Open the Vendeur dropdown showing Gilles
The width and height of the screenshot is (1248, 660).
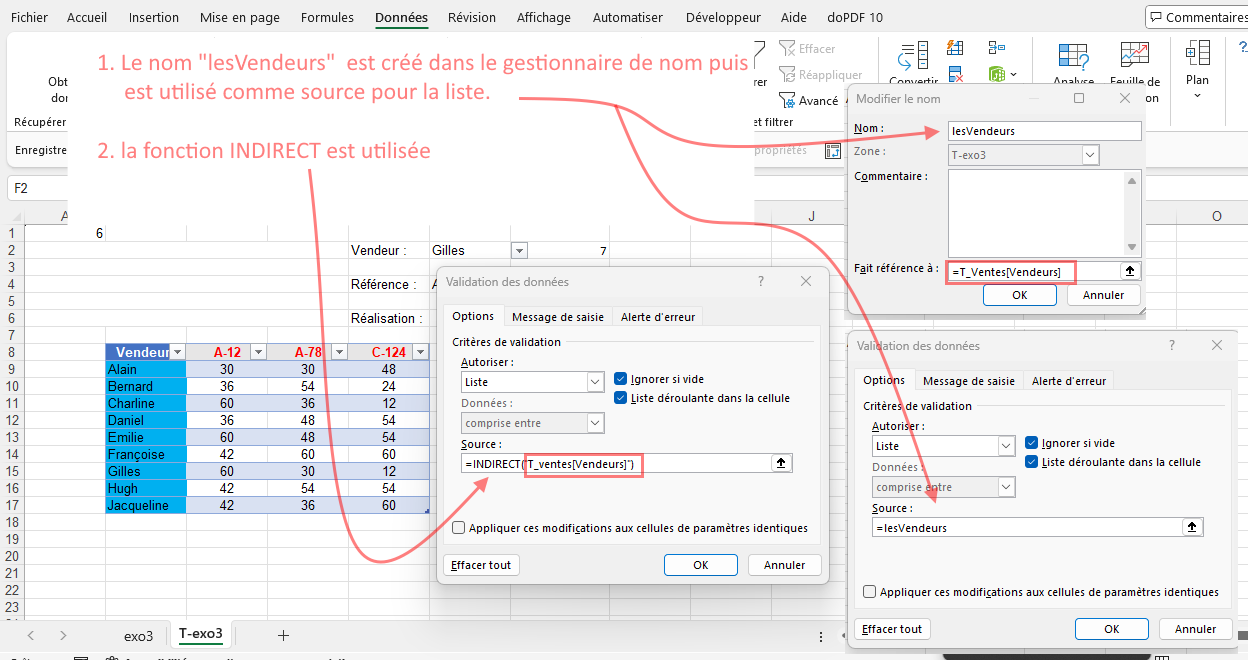[520, 250]
